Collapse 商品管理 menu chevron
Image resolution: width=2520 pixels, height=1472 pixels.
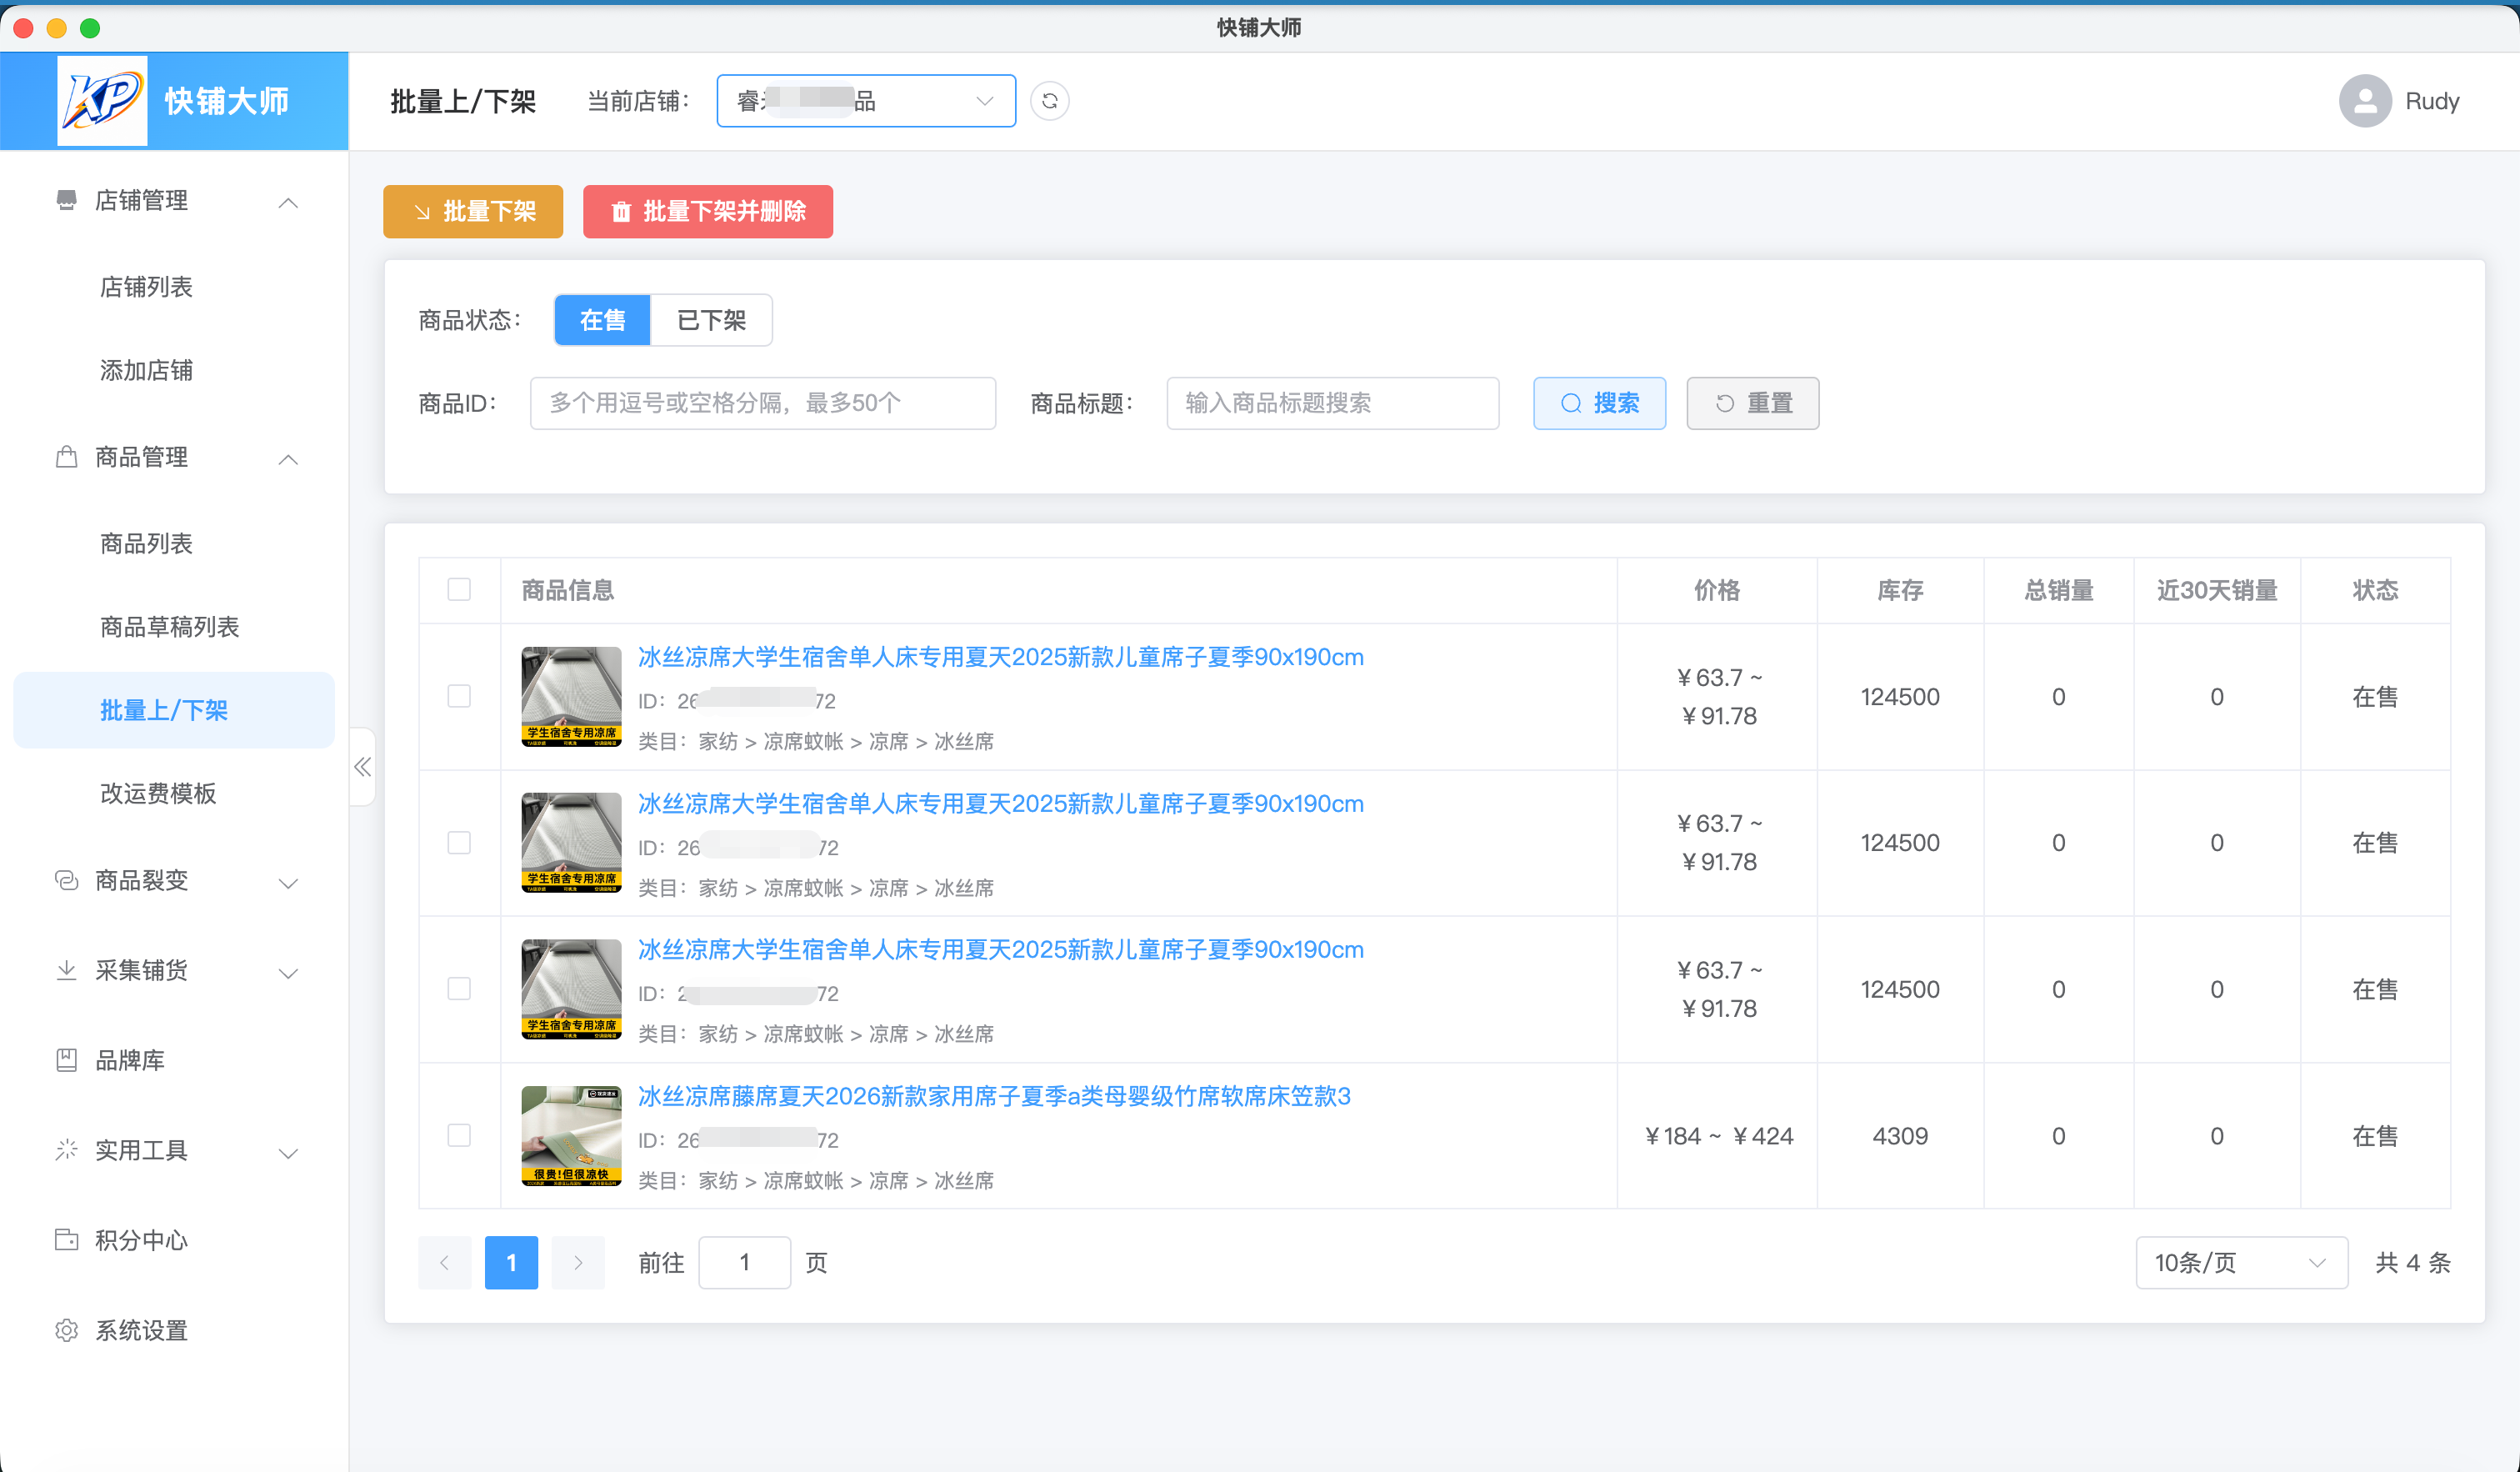pyautogui.click(x=288, y=459)
